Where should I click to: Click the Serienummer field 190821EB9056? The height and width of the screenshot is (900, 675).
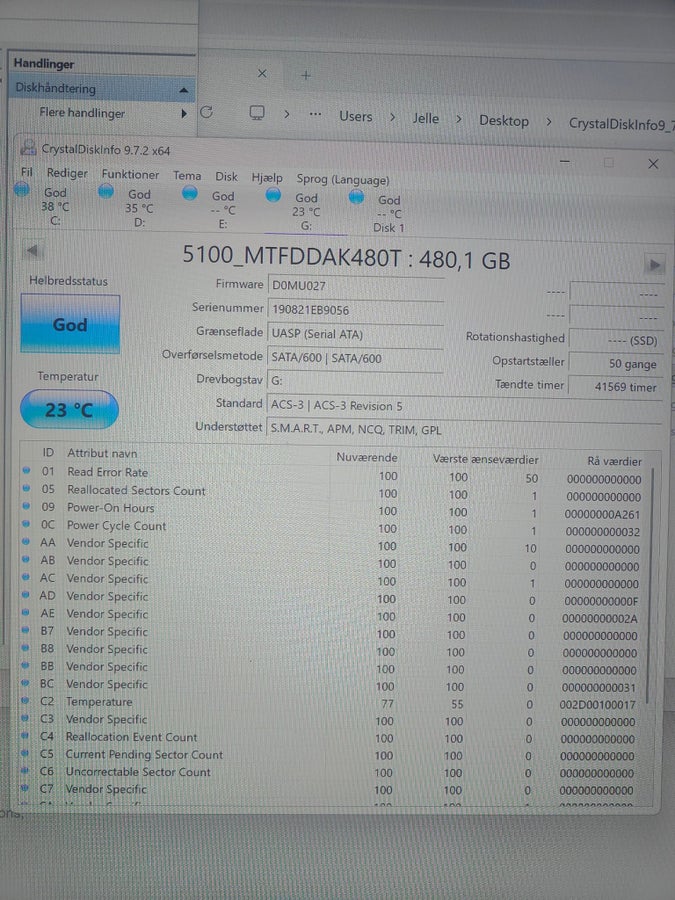tap(355, 309)
